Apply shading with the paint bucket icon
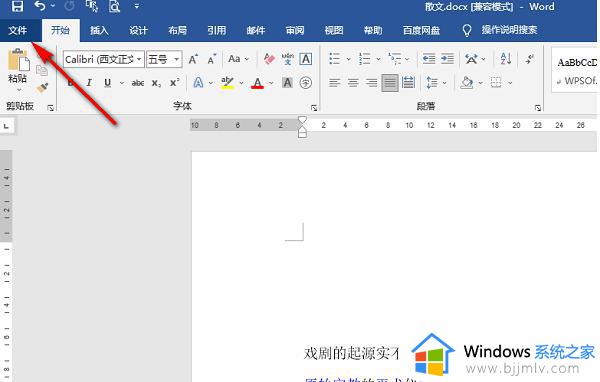Viewport: 600px width, 382px height. [466, 82]
